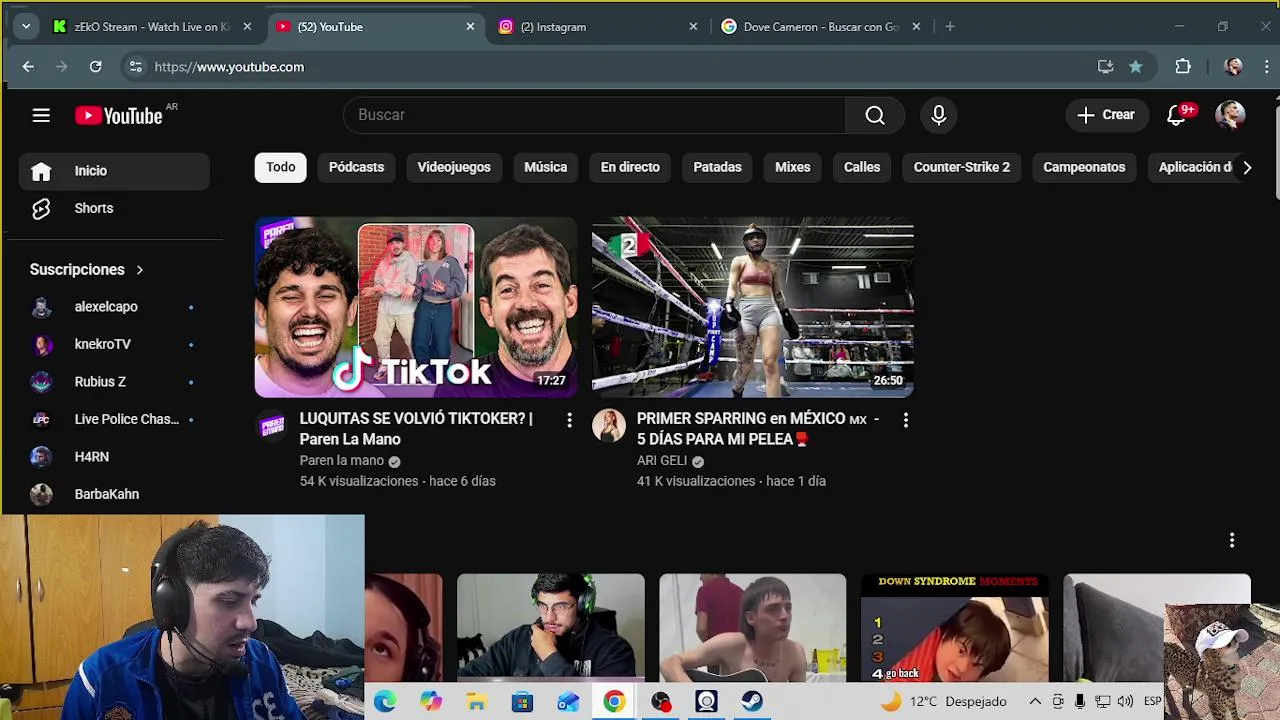Click the Paren la mano channel name

coord(342,461)
